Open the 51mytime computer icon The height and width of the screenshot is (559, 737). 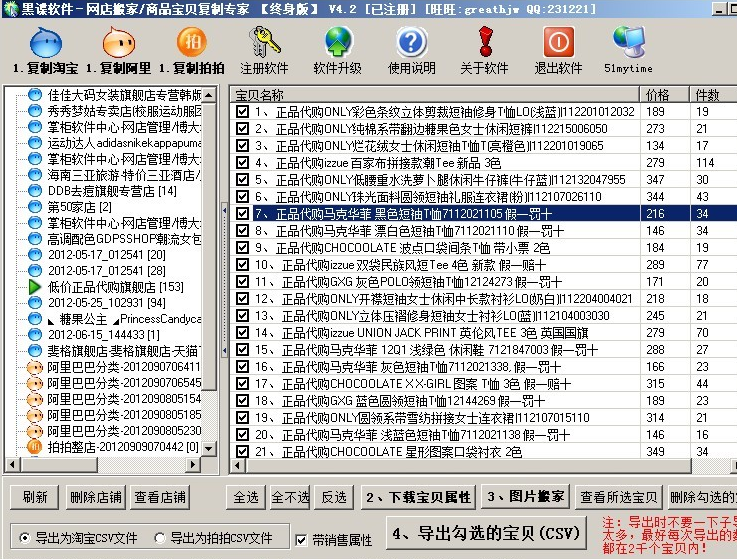[629, 42]
